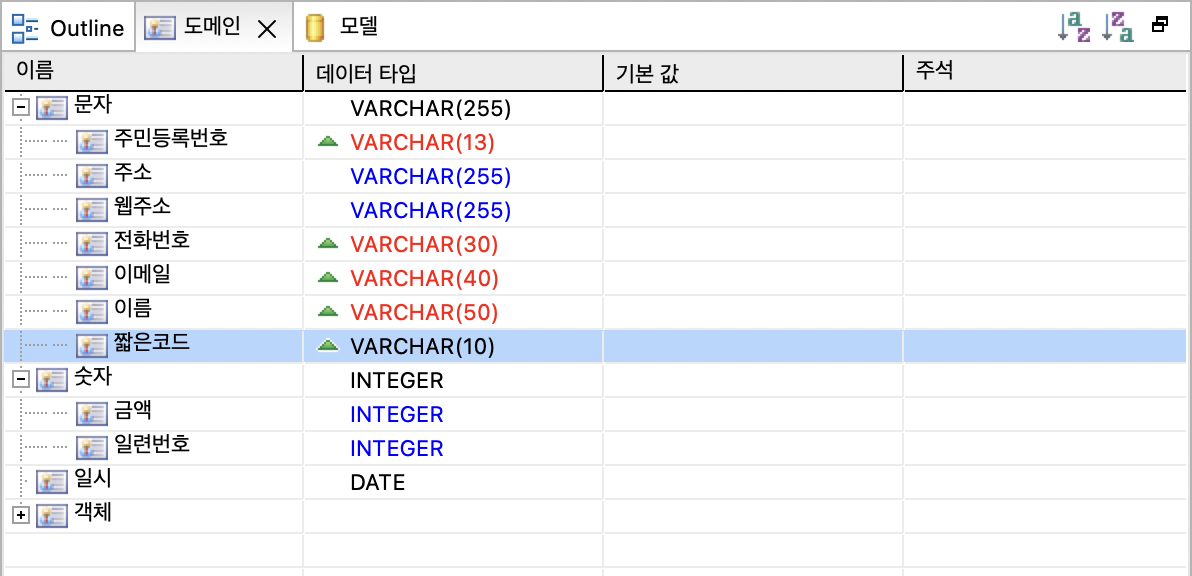1192x576 pixels.
Task: Collapse the 숫자 domain group
Action: tap(21, 380)
